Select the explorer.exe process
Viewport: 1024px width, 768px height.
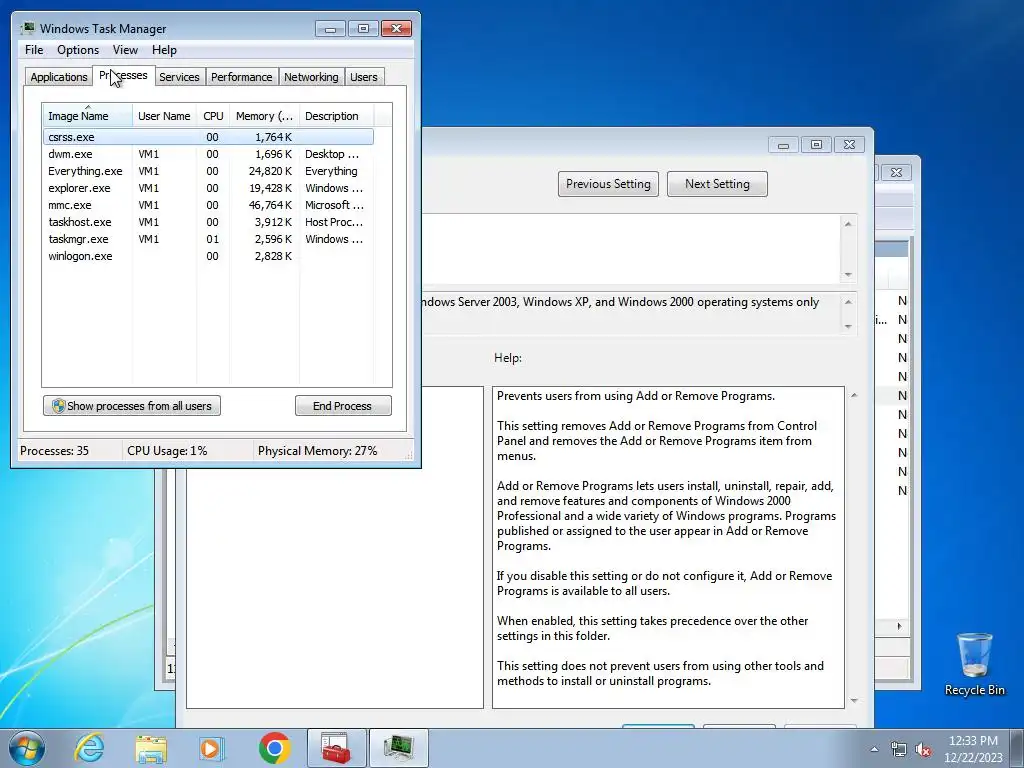tap(208, 188)
